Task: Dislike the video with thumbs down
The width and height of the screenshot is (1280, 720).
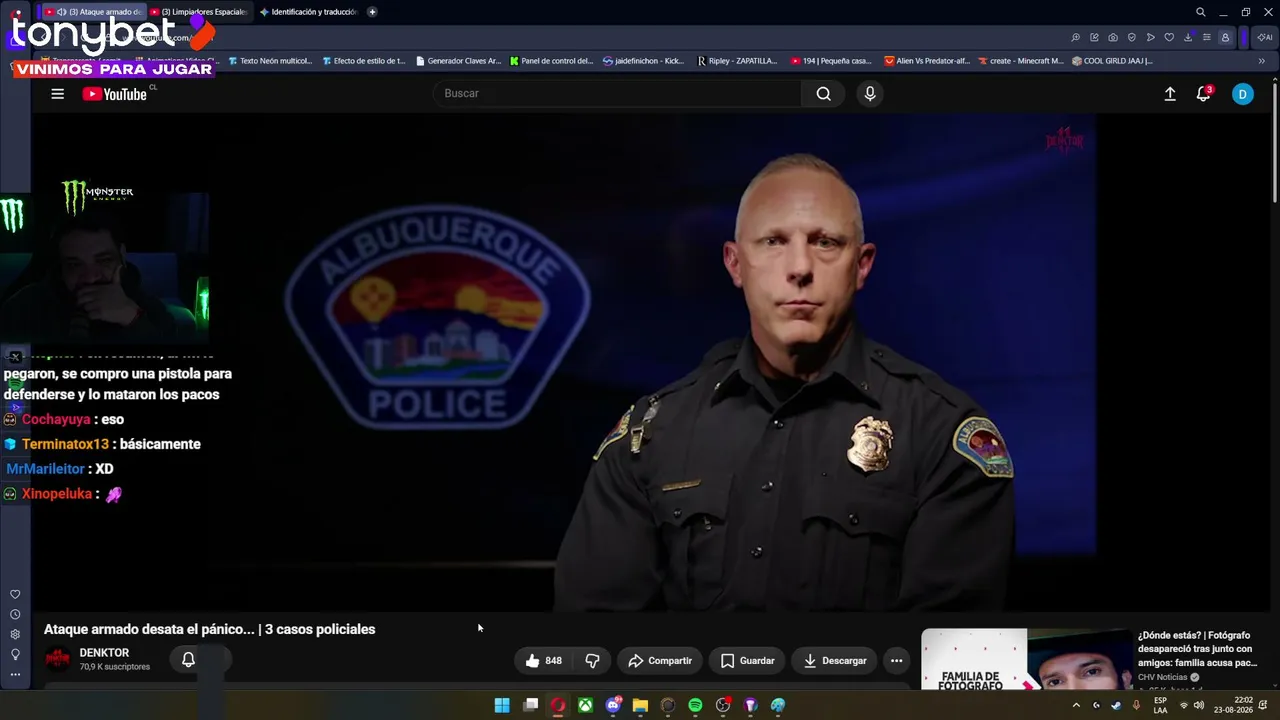Action: coord(592,660)
